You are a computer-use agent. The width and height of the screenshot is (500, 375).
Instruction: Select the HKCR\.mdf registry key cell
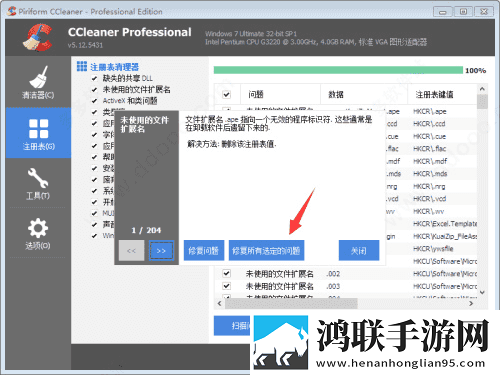[430, 162]
